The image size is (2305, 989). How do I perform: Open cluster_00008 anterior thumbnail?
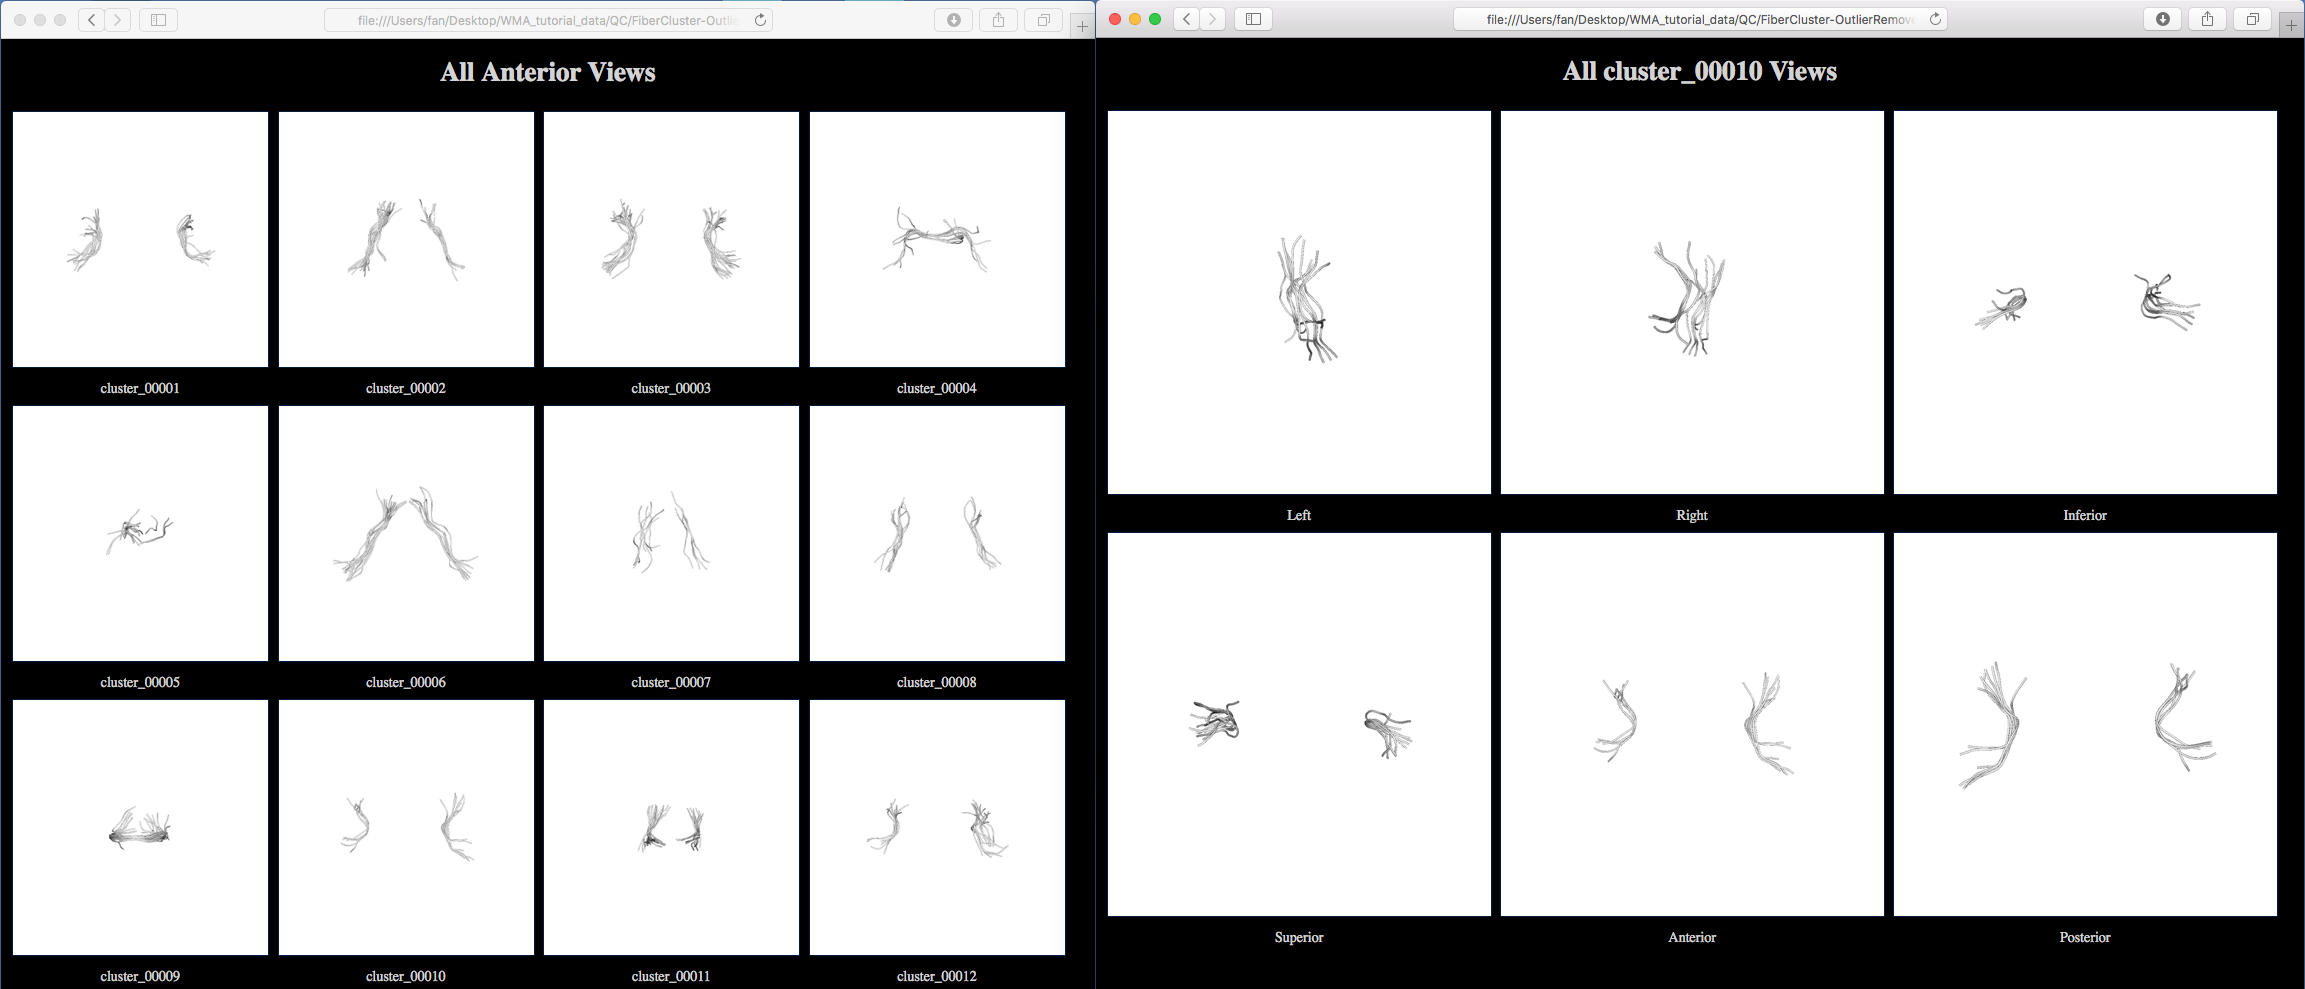937,533
